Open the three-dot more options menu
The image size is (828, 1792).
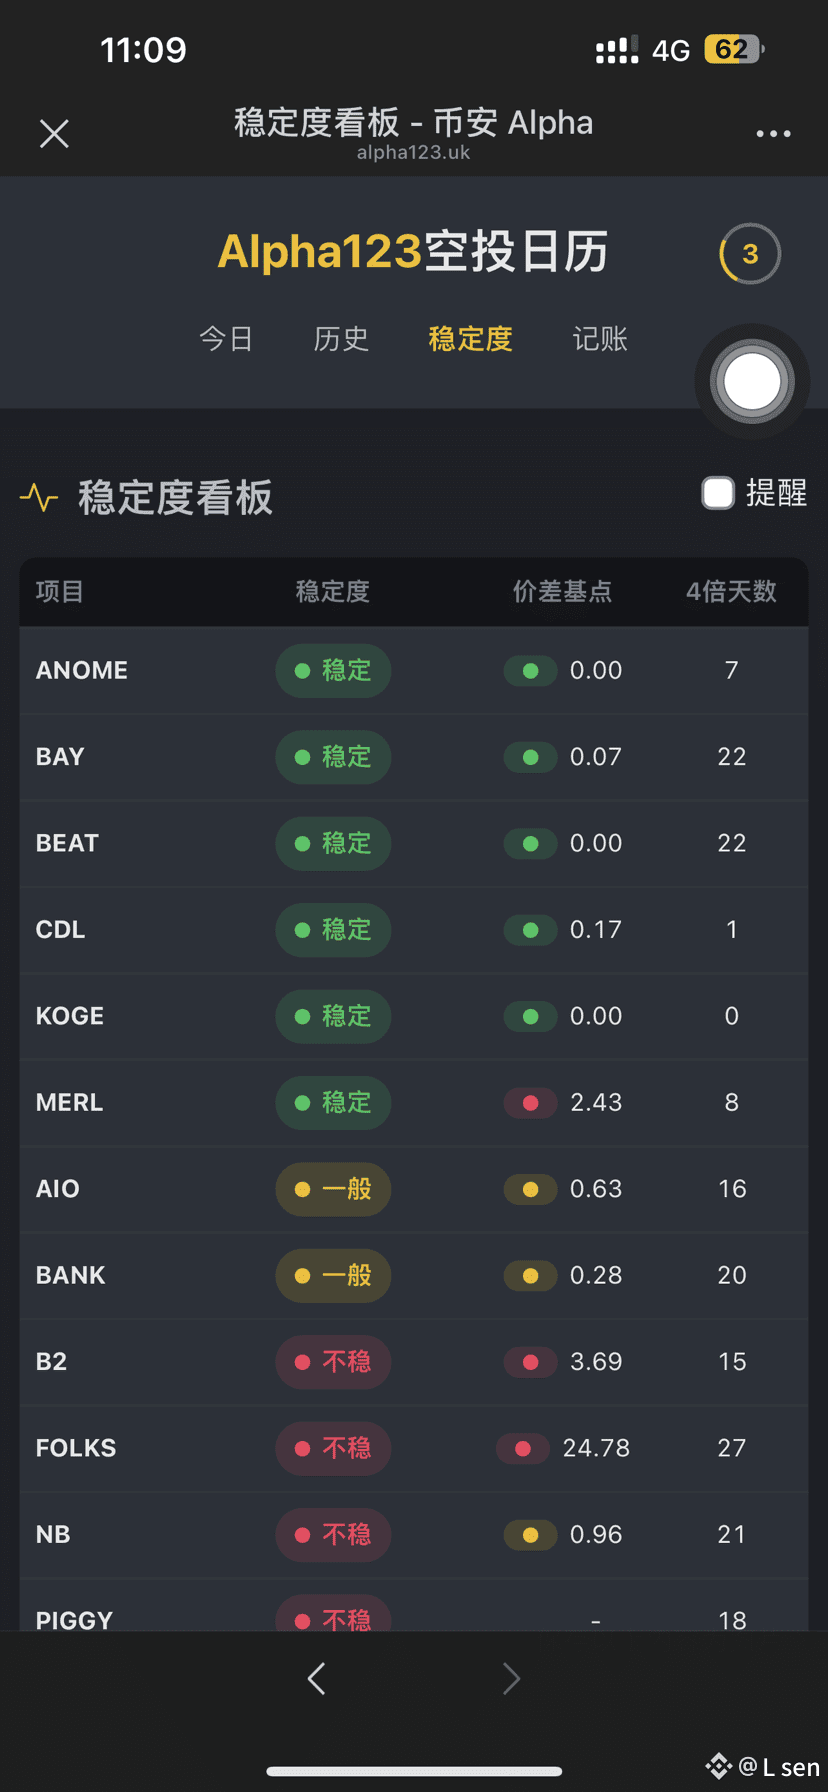pos(773,134)
